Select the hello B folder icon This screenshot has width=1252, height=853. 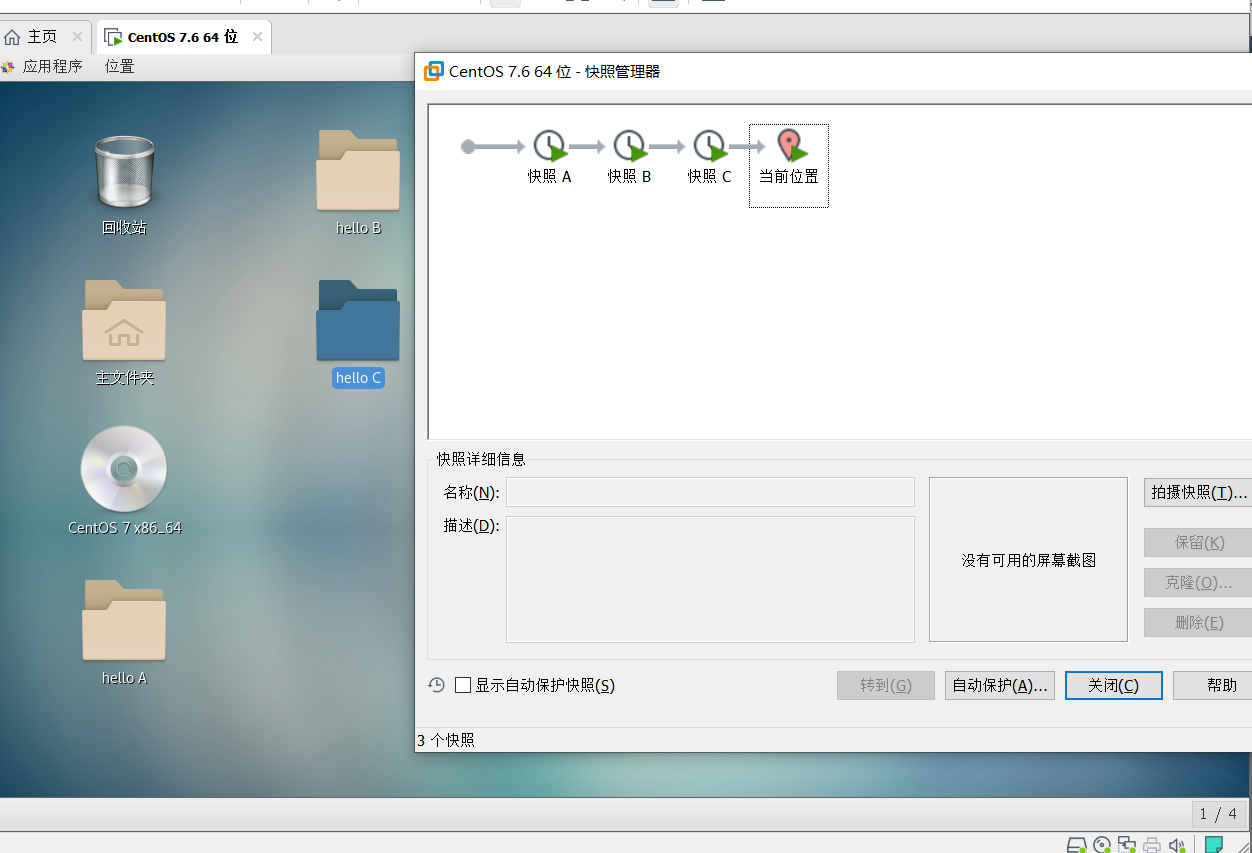[358, 170]
